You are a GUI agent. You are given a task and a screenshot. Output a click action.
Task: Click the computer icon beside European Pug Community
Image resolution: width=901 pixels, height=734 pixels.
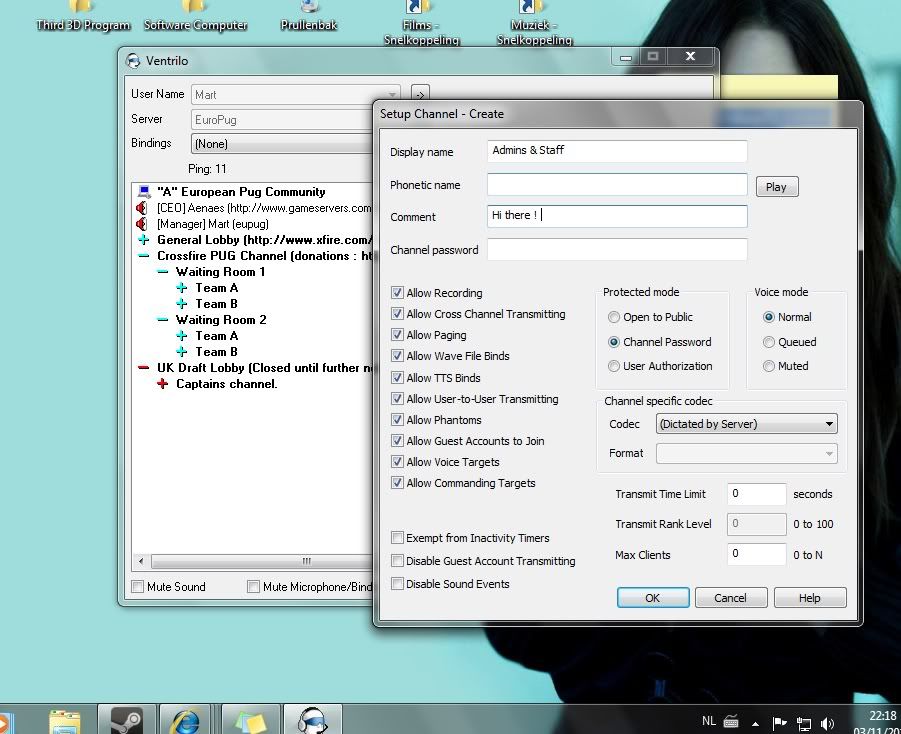pyautogui.click(x=144, y=192)
